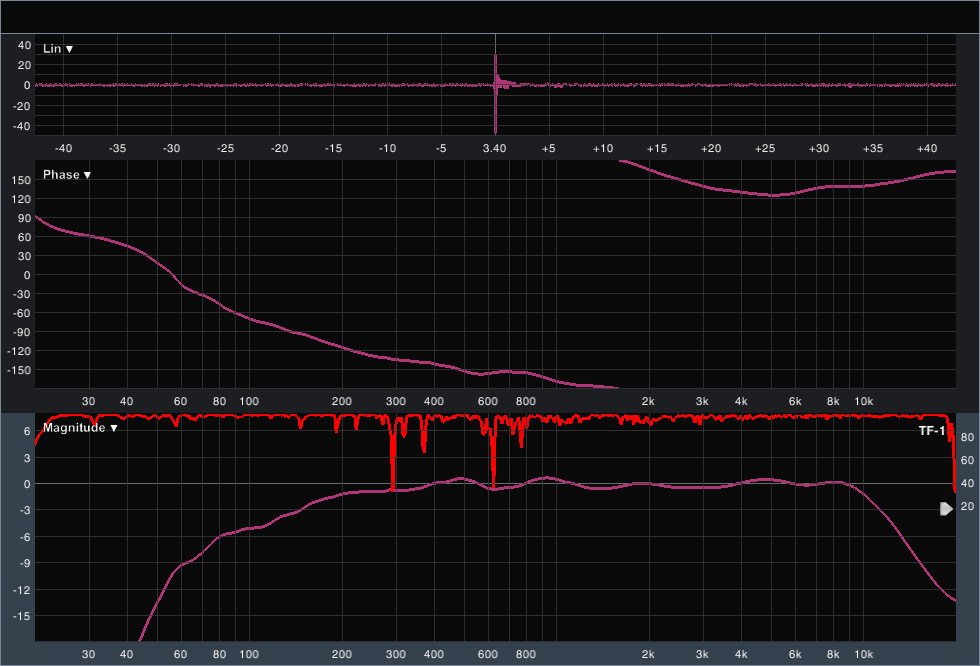The width and height of the screenshot is (980, 666).
Task: Click the 3.40 delay value on time axis
Action: coord(494,149)
